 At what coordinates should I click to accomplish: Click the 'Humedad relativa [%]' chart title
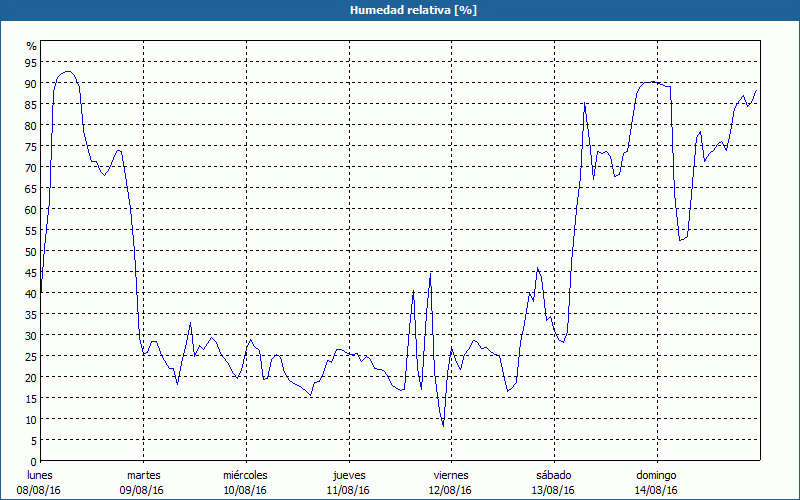tap(399, 10)
